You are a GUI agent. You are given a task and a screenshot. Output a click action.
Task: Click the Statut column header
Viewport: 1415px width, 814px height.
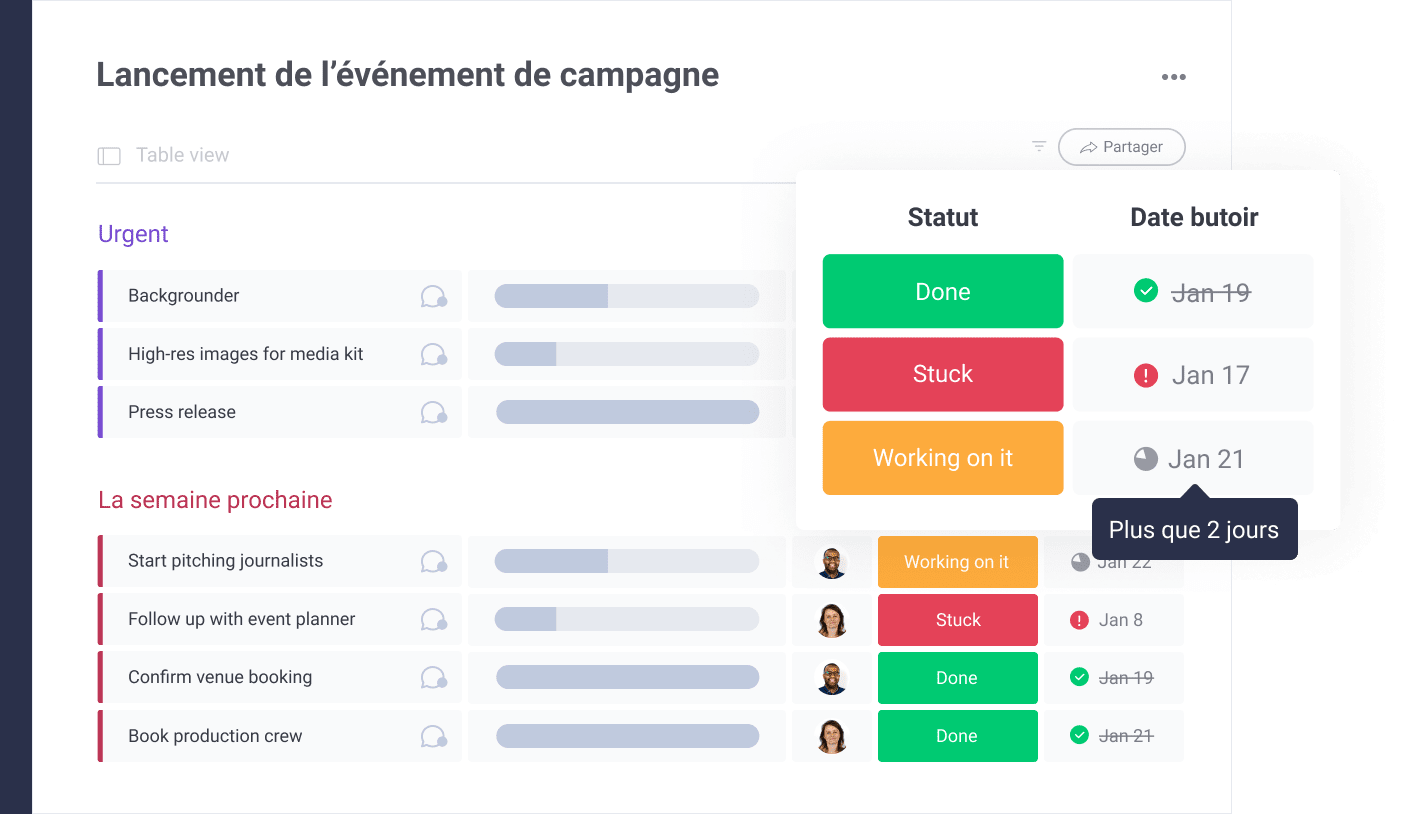click(x=943, y=217)
